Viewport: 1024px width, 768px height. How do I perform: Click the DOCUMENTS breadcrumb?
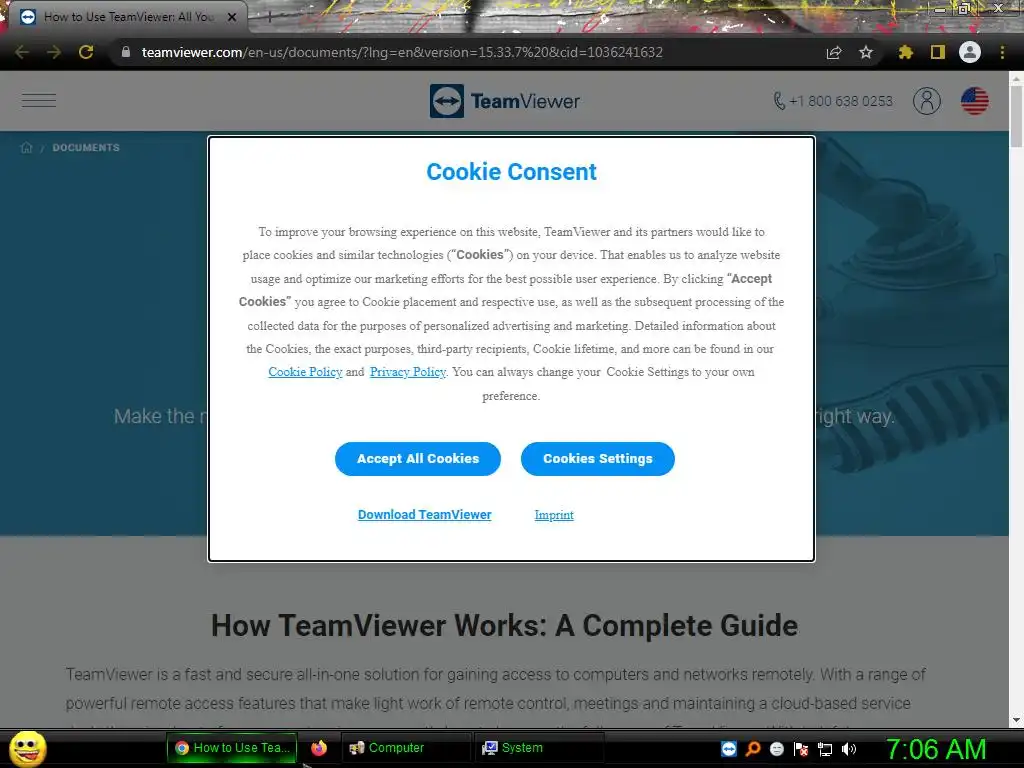(x=86, y=148)
